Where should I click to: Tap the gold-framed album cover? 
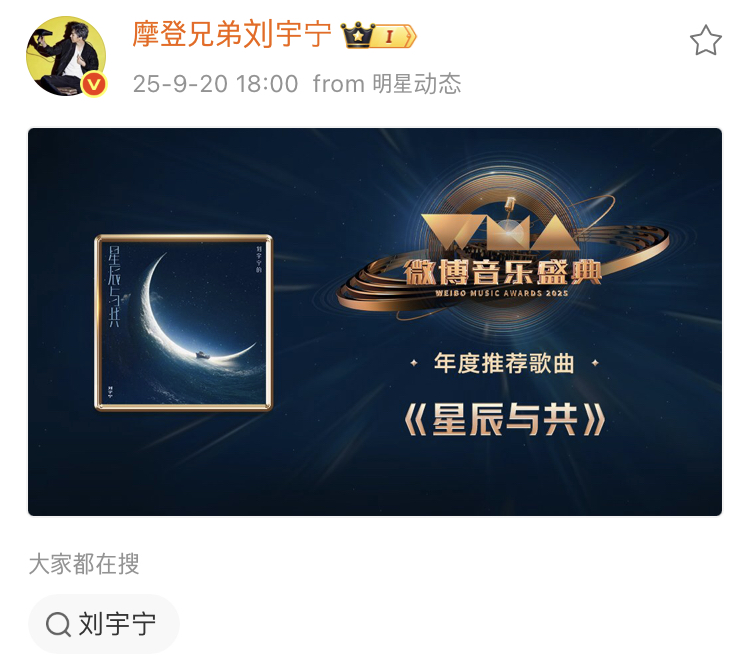(x=184, y=323)
